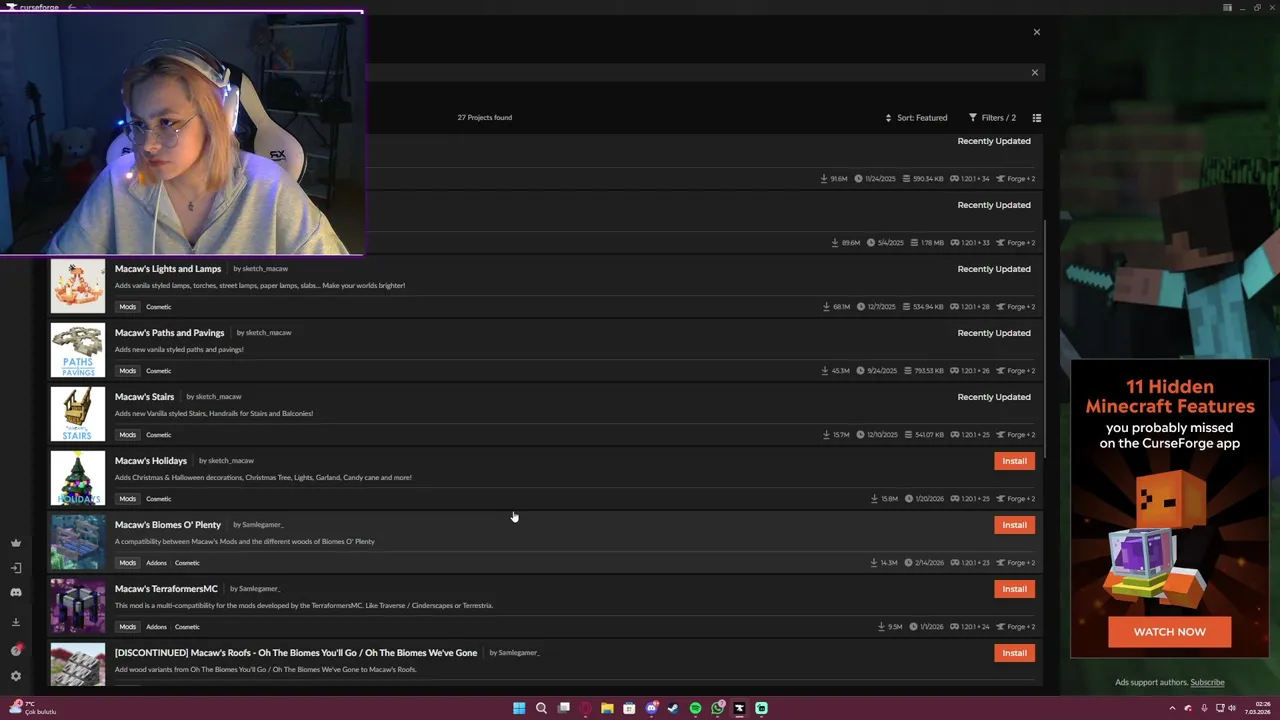Screen dimensions: 1280x720
Task: Open the downloads icon in sidebar
Action: pos(15,622)
